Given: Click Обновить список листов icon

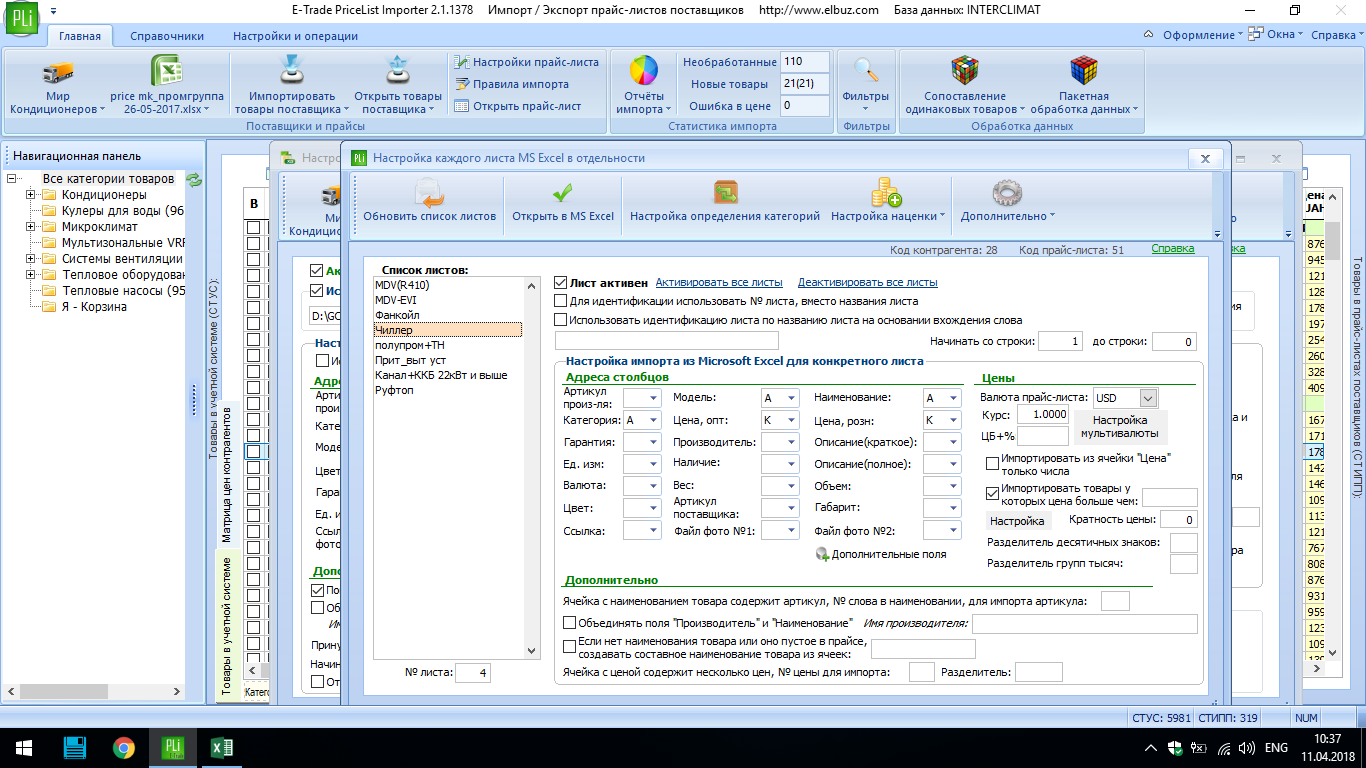Looking at the screenshot, I should (x=429, y=194).
